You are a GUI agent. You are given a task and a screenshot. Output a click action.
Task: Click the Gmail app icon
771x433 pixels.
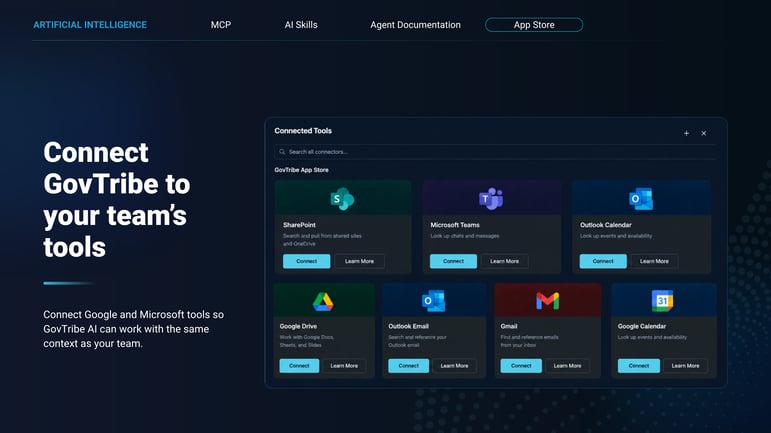tap(547, 301)
